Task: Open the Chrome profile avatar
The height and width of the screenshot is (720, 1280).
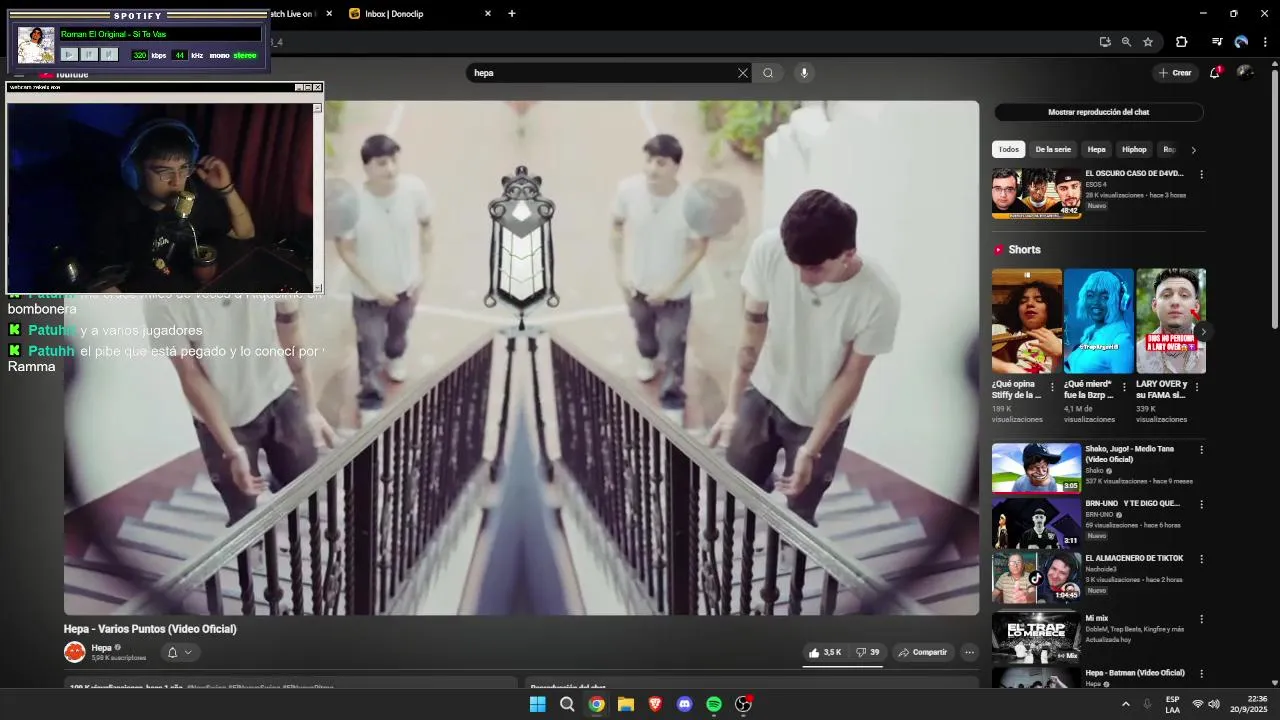Action: 1241,42
